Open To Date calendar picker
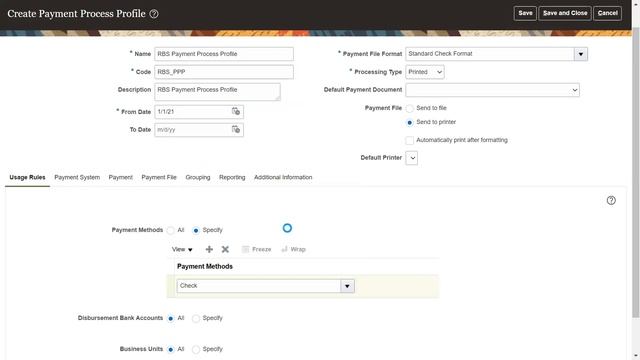 point(236,129)
